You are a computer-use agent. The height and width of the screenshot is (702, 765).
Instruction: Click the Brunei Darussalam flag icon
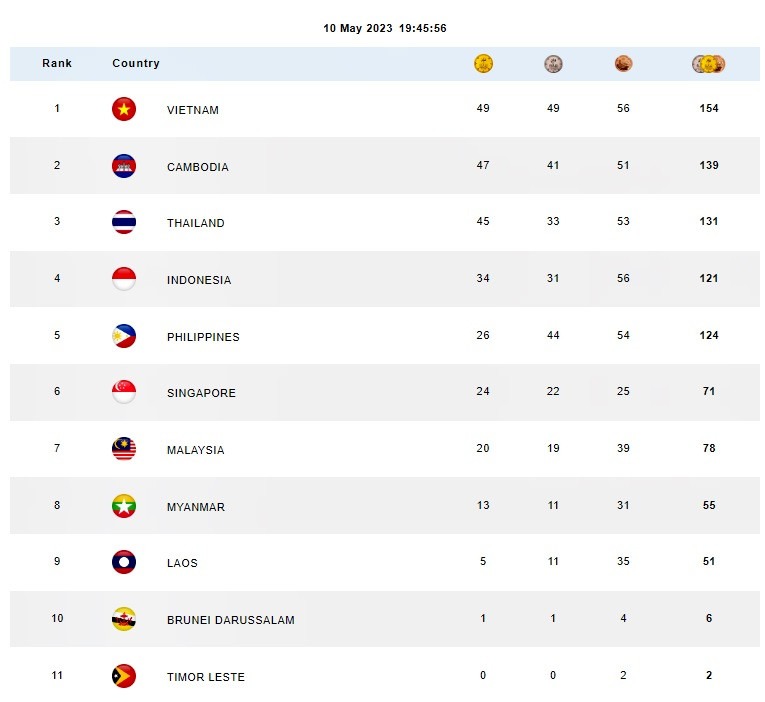pyautogui.click(x=124, y=619)
